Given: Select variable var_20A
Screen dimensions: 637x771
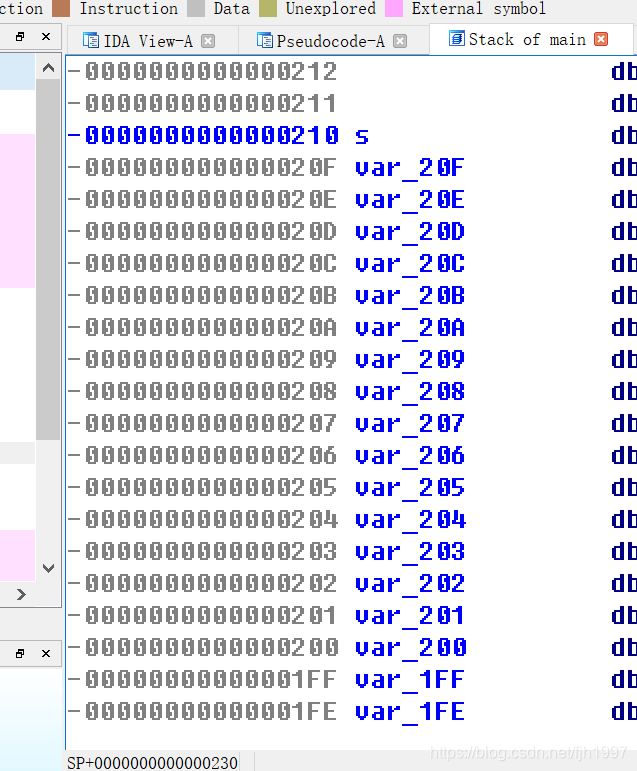Looking at the screenshot, I should coord(409,328).
